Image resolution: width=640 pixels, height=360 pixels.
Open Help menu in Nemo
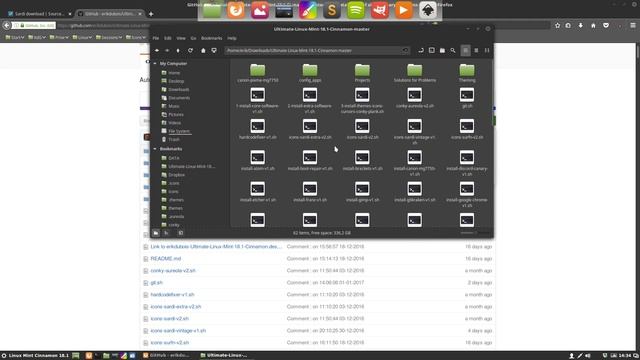232,38
